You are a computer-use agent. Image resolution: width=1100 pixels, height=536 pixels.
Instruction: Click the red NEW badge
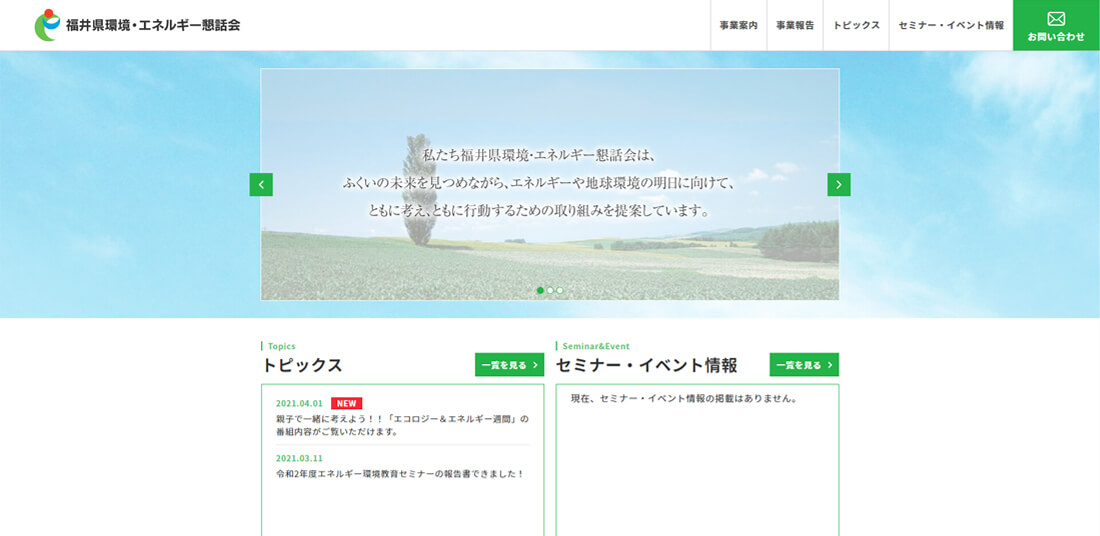click(347, 403)
